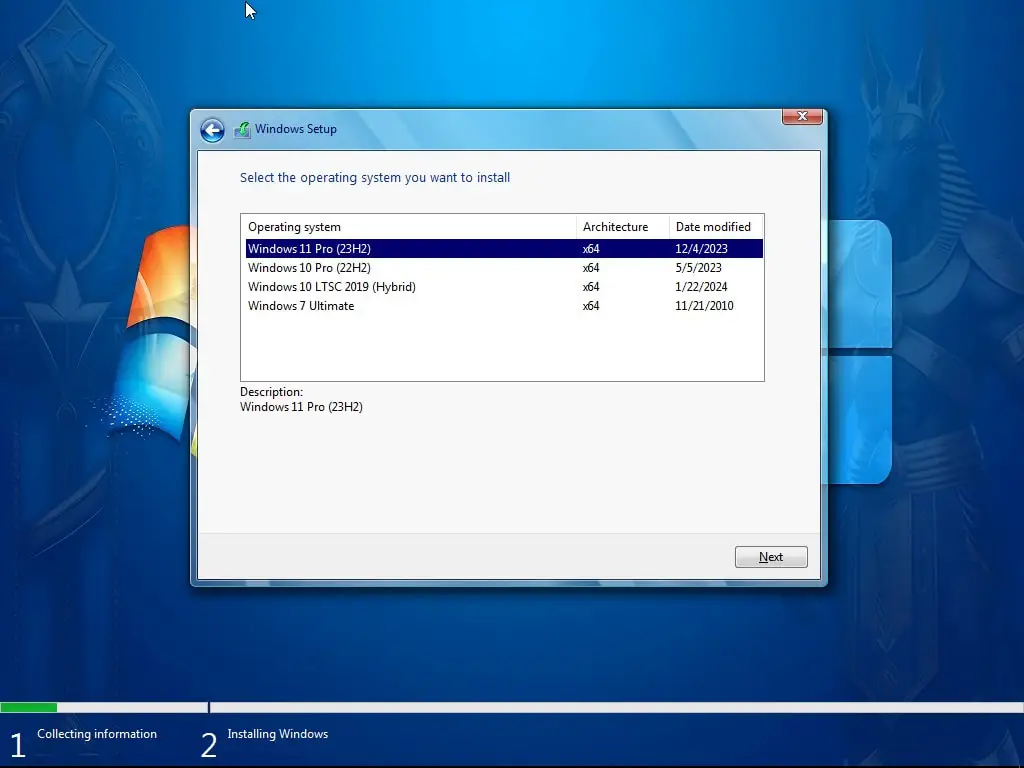Screen dimensions: 1024x768
Task: Click the Architecture column header
Action: pos(615,227)
